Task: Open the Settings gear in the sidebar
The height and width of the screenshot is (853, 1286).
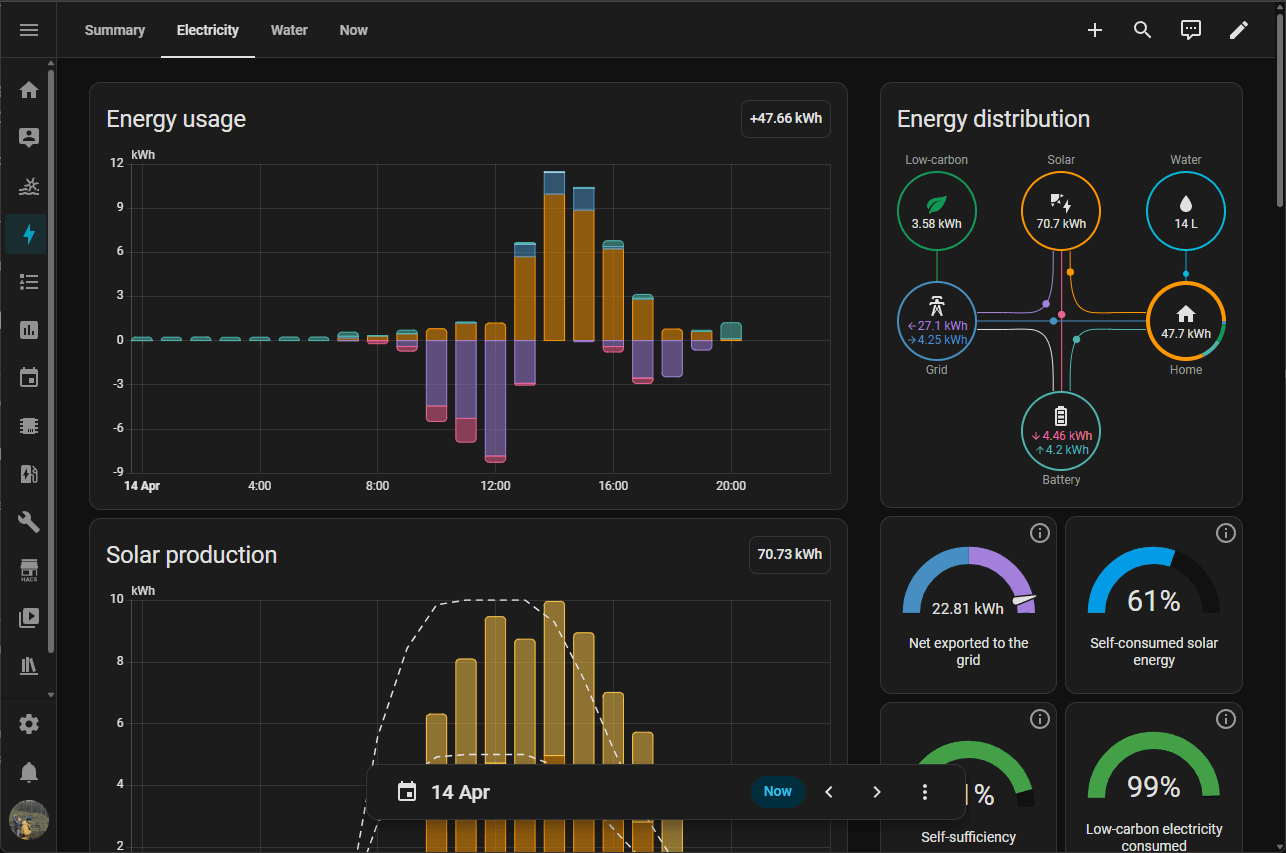Action: point(28,723)
